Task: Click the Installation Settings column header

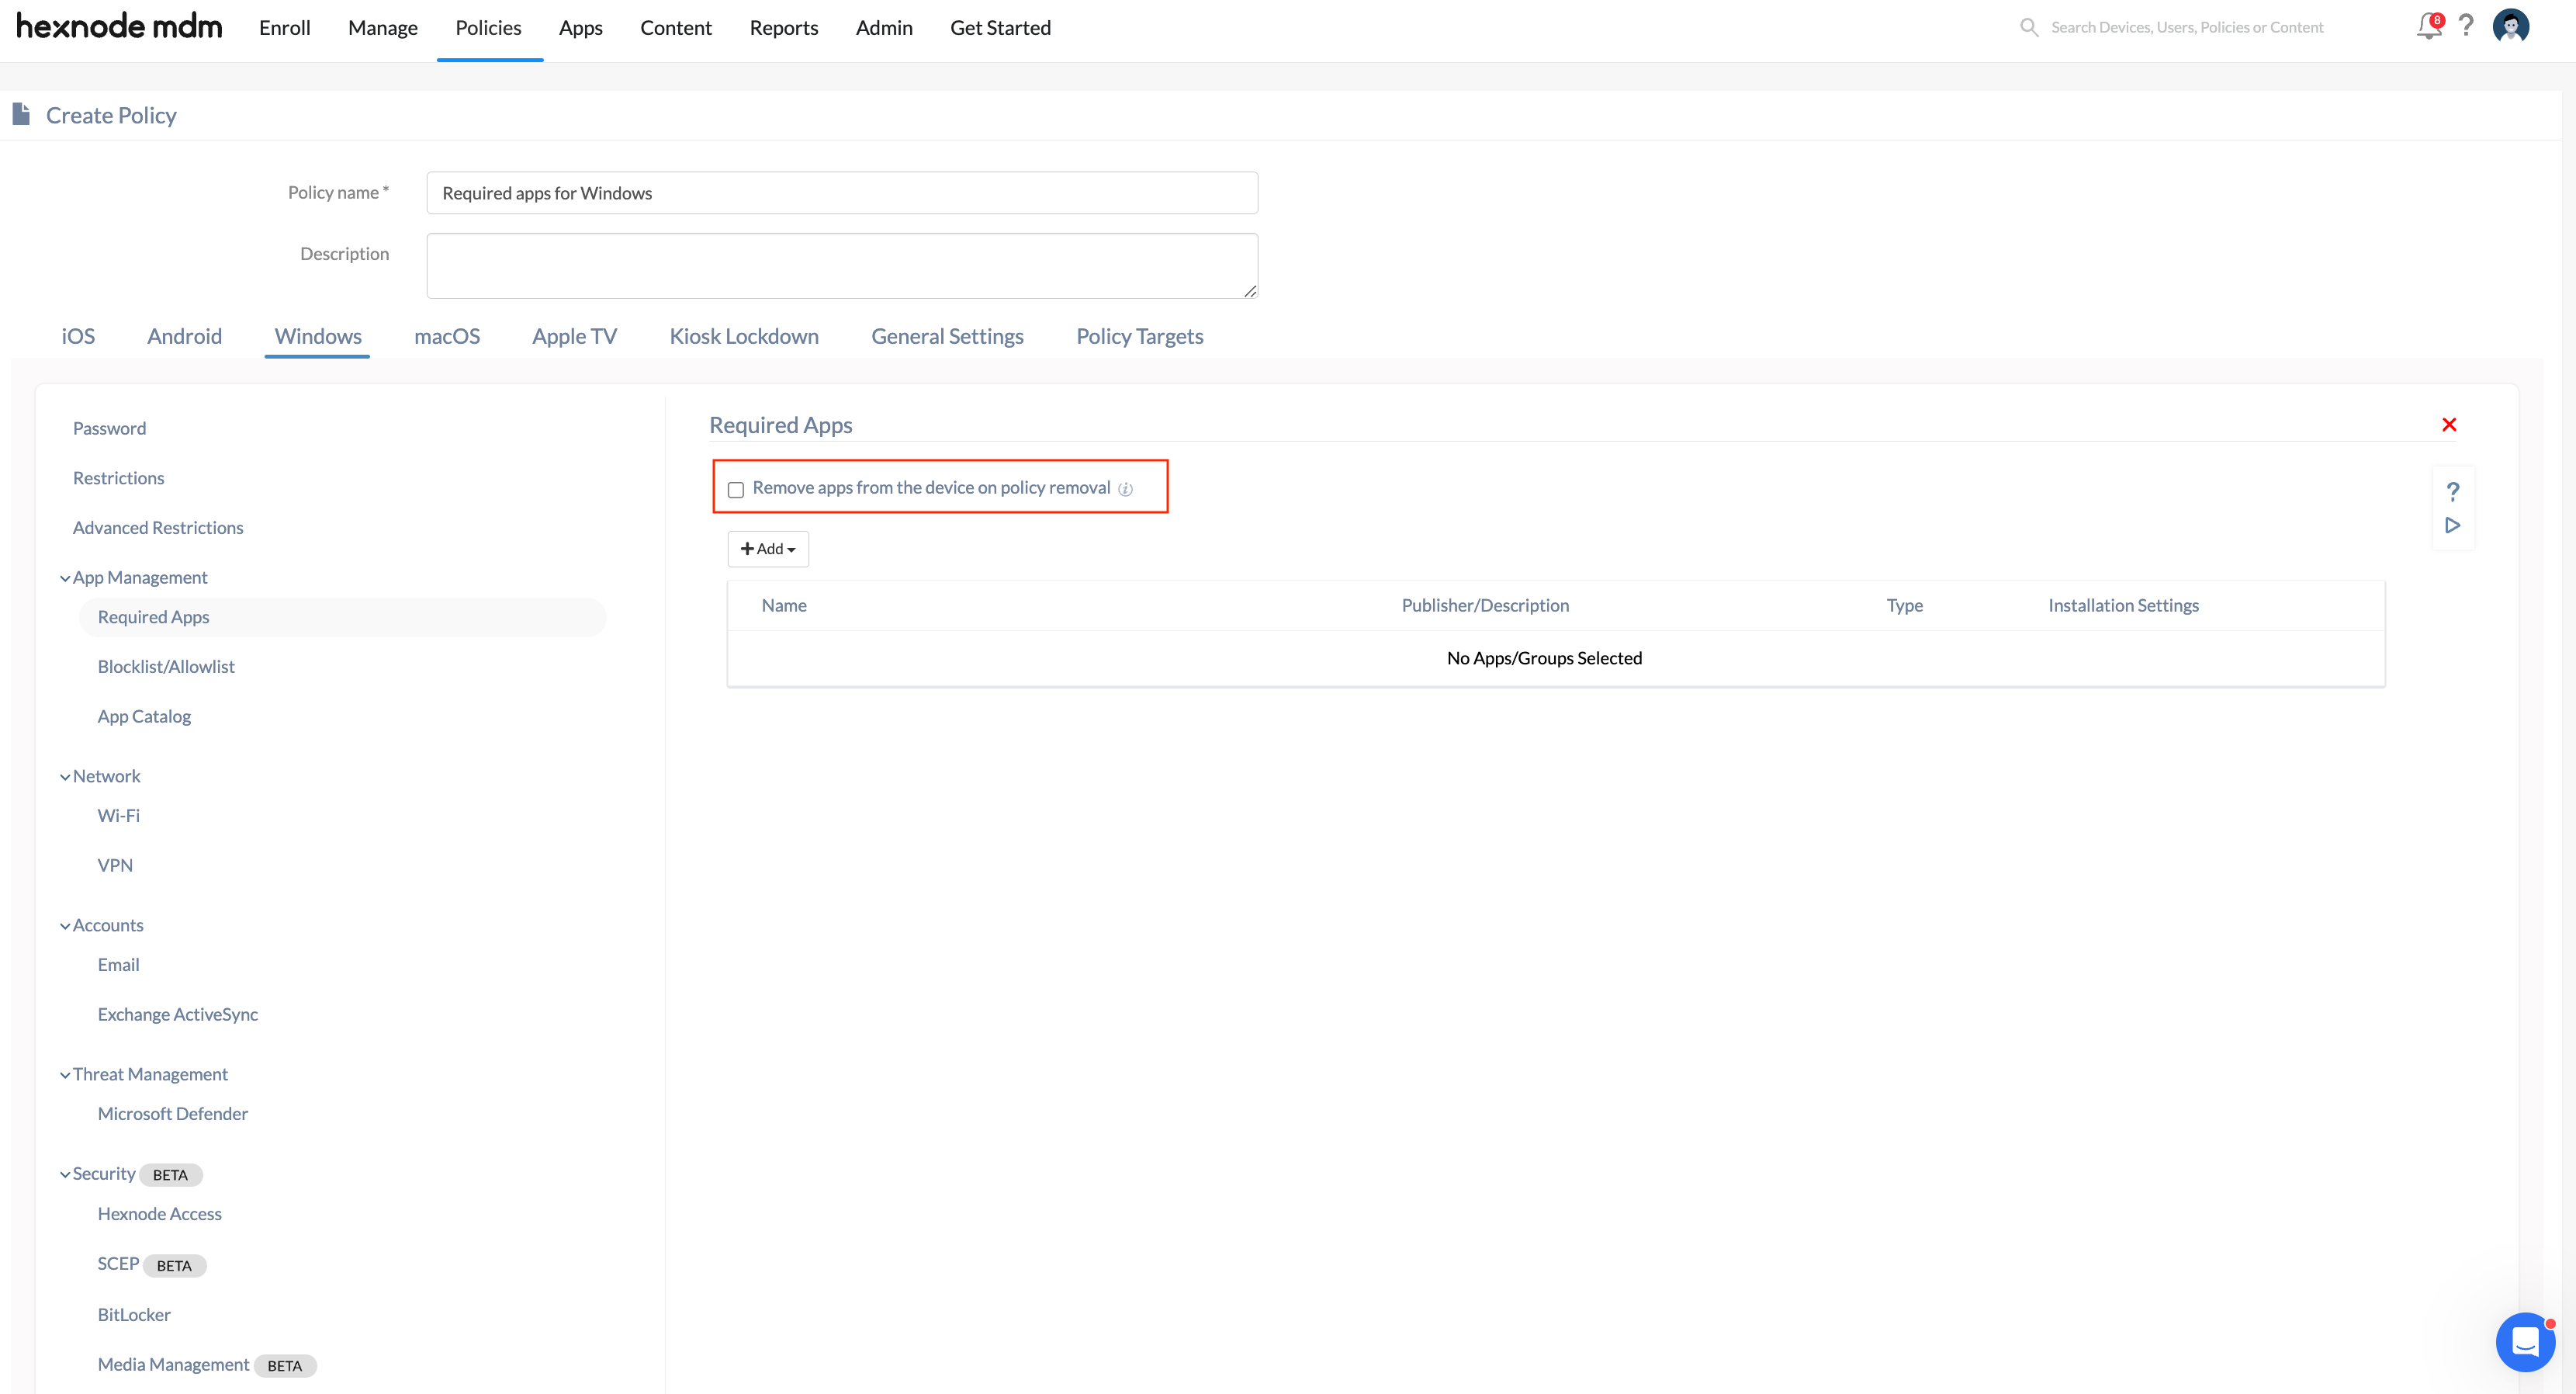Action: (2123, 606)
